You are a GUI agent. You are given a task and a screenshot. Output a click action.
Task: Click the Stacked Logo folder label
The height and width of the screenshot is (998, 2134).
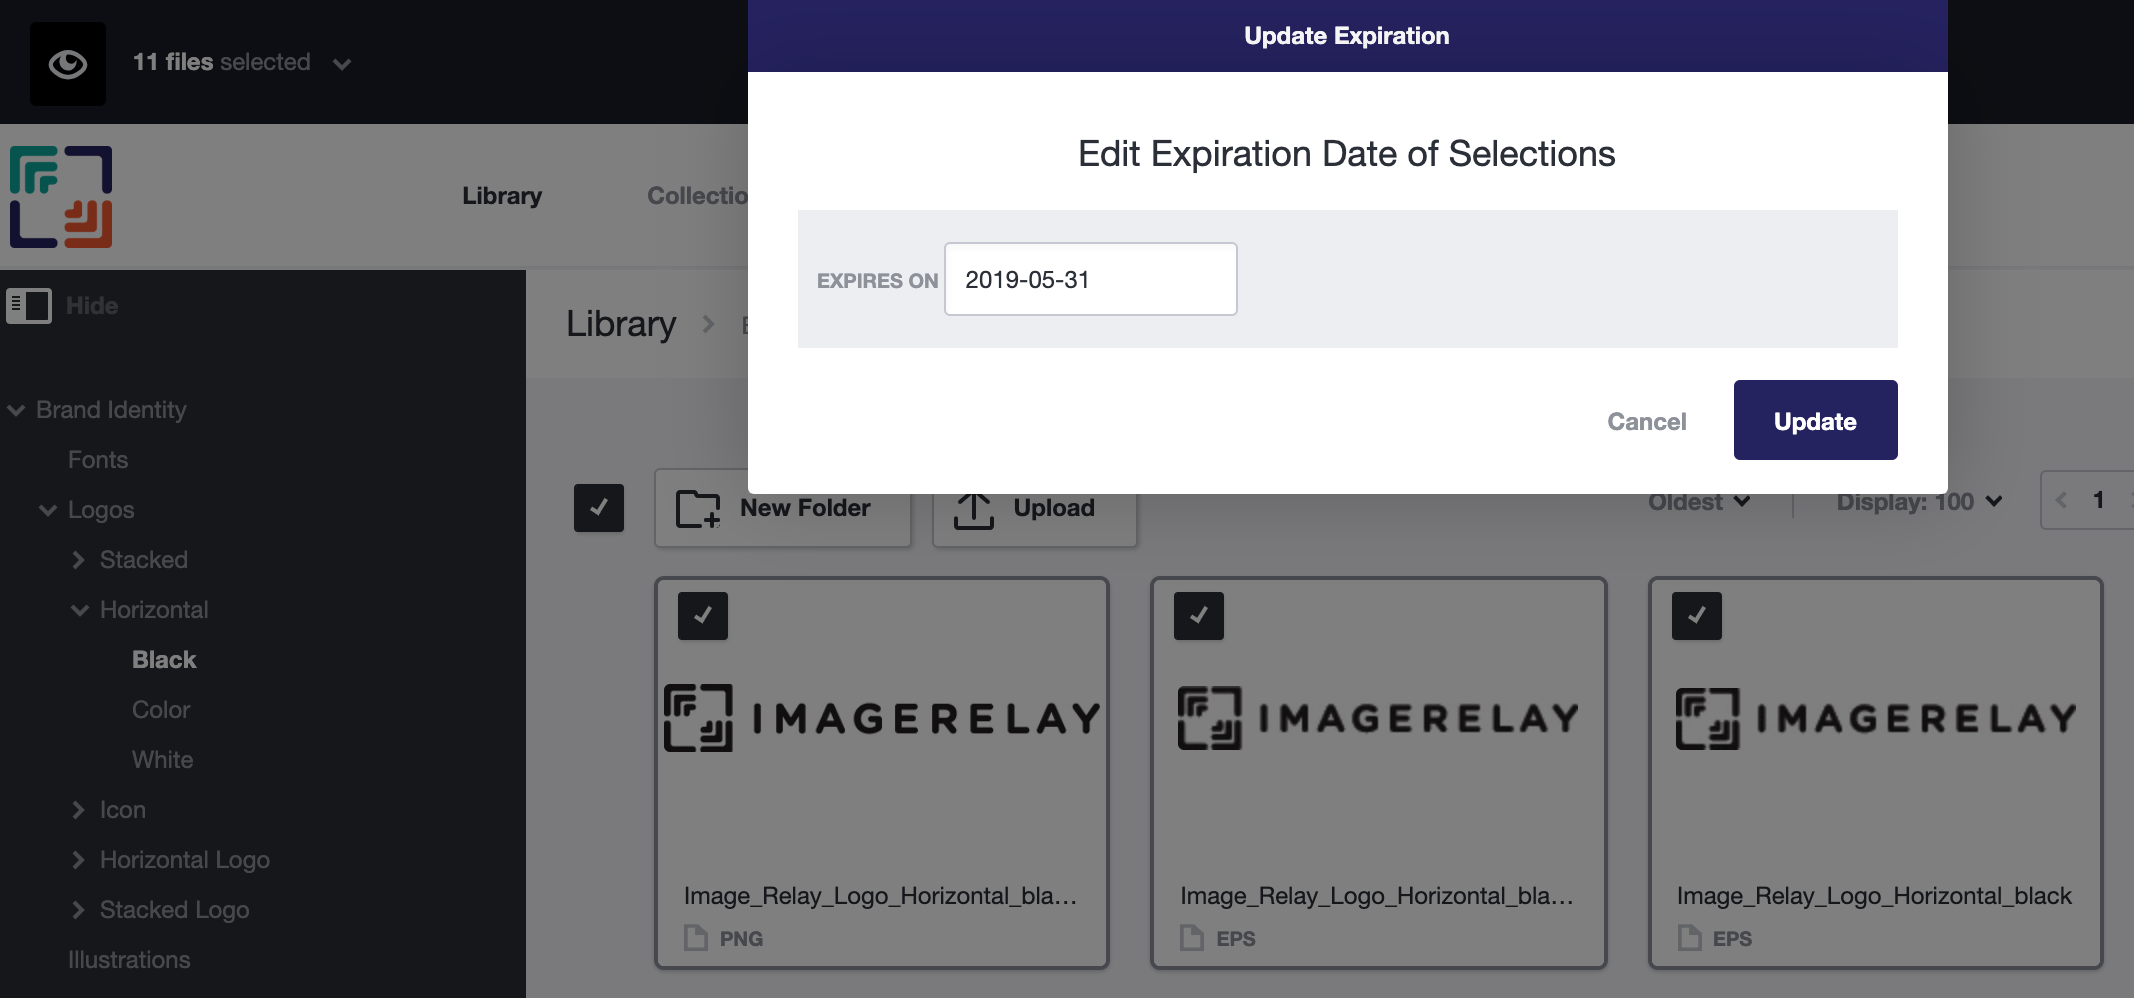point(175,910)
